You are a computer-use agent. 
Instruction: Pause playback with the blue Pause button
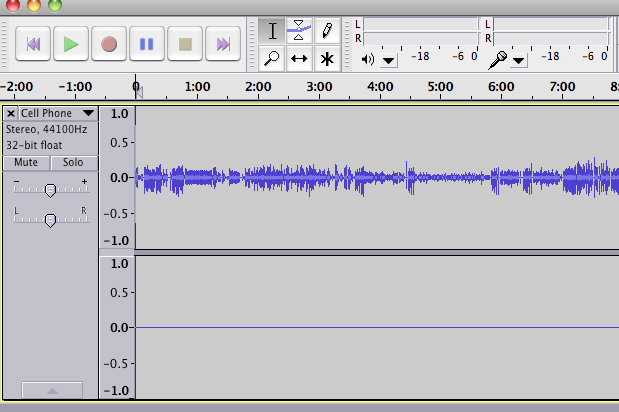pos(147,44)
